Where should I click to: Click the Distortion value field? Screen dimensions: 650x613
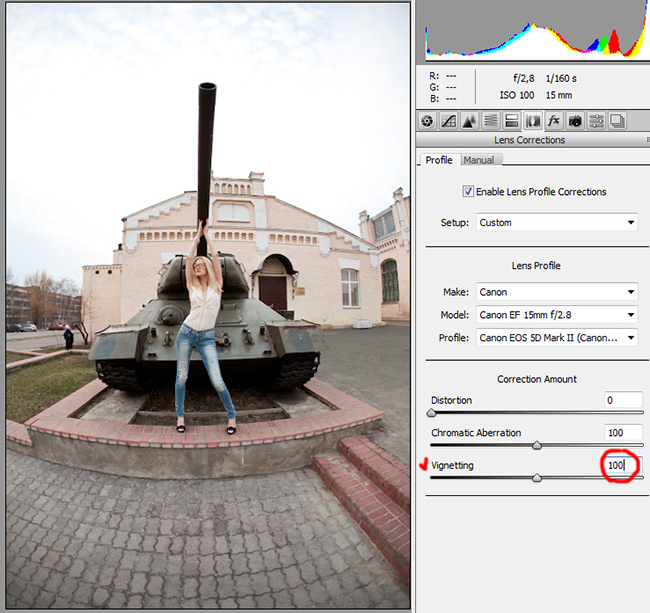click(623, 400)
